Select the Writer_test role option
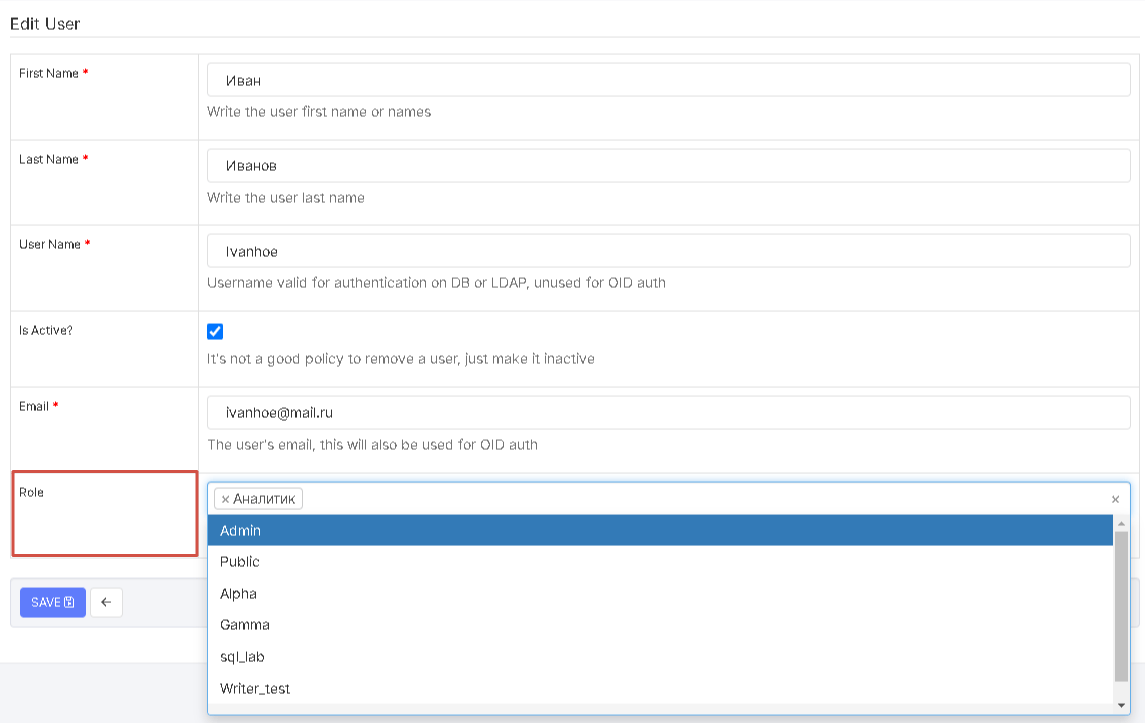The height and width of the screenshot is (723, 1145). click(660, 689)
